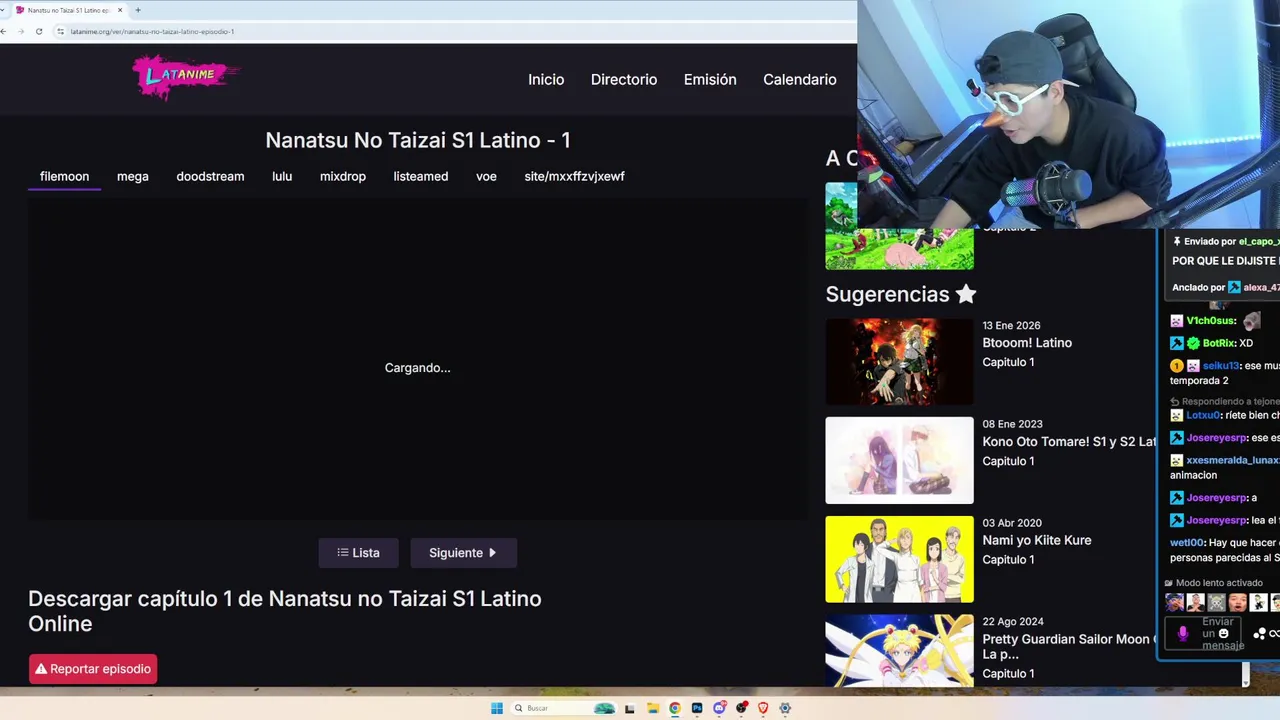Click chat username Lotxu0
The height and width of the screenshot is (720, 1280).
tap(1204, 415)
